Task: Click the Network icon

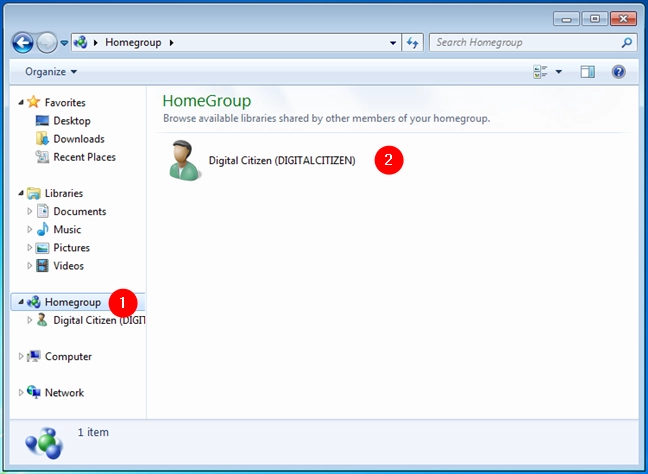Action: click(x=34, y=392)
